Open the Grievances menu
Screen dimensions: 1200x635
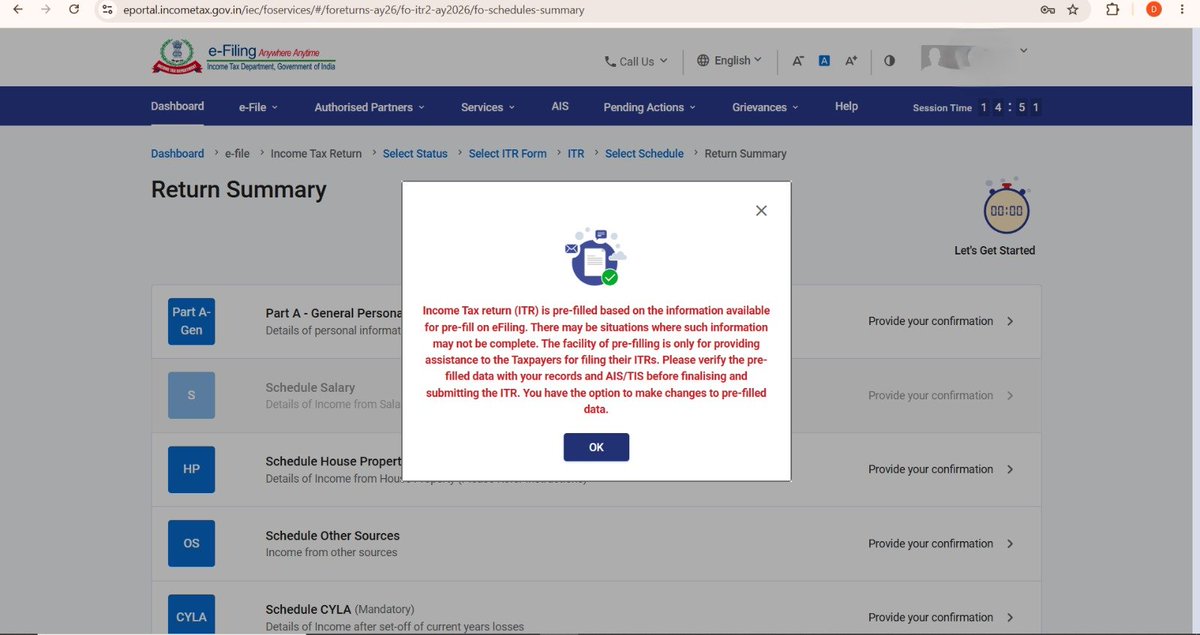(x=765, y=107)
